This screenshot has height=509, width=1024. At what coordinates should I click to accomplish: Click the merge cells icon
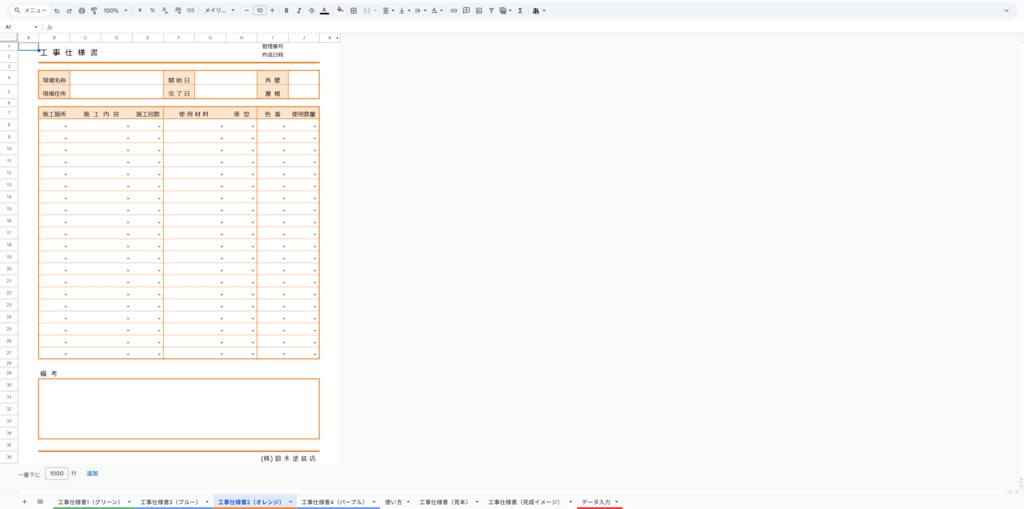(367, 10)
